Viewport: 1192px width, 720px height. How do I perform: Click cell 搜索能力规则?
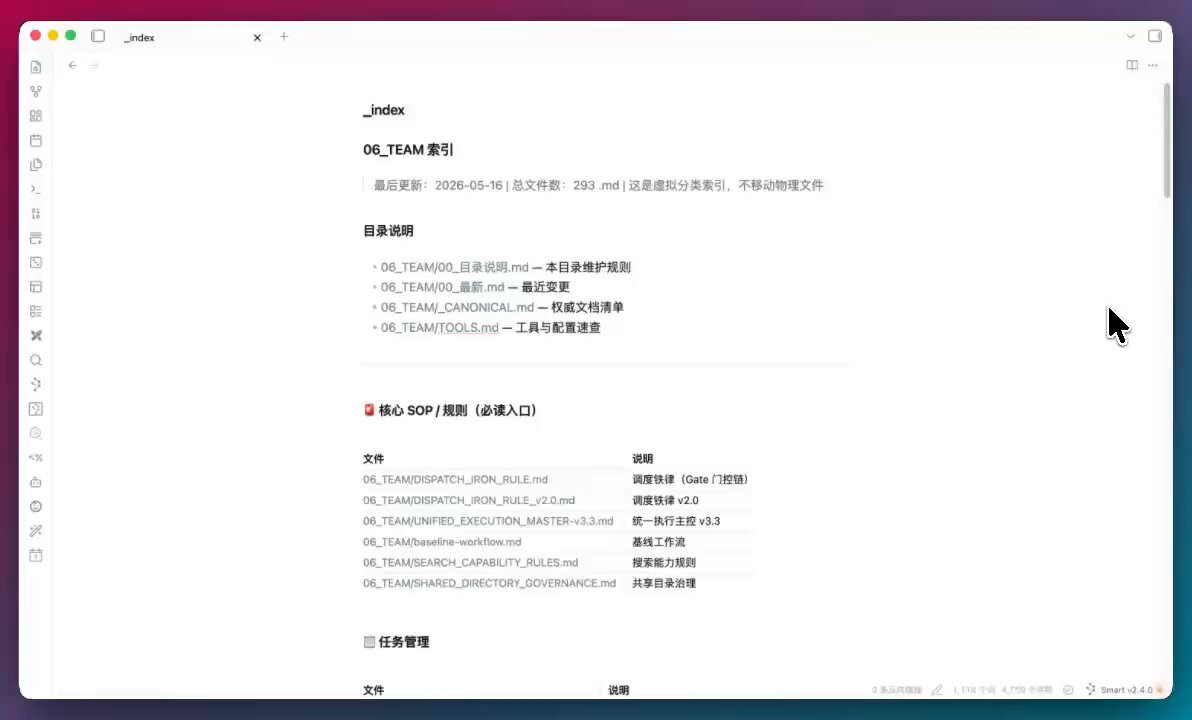click(664, 563)
